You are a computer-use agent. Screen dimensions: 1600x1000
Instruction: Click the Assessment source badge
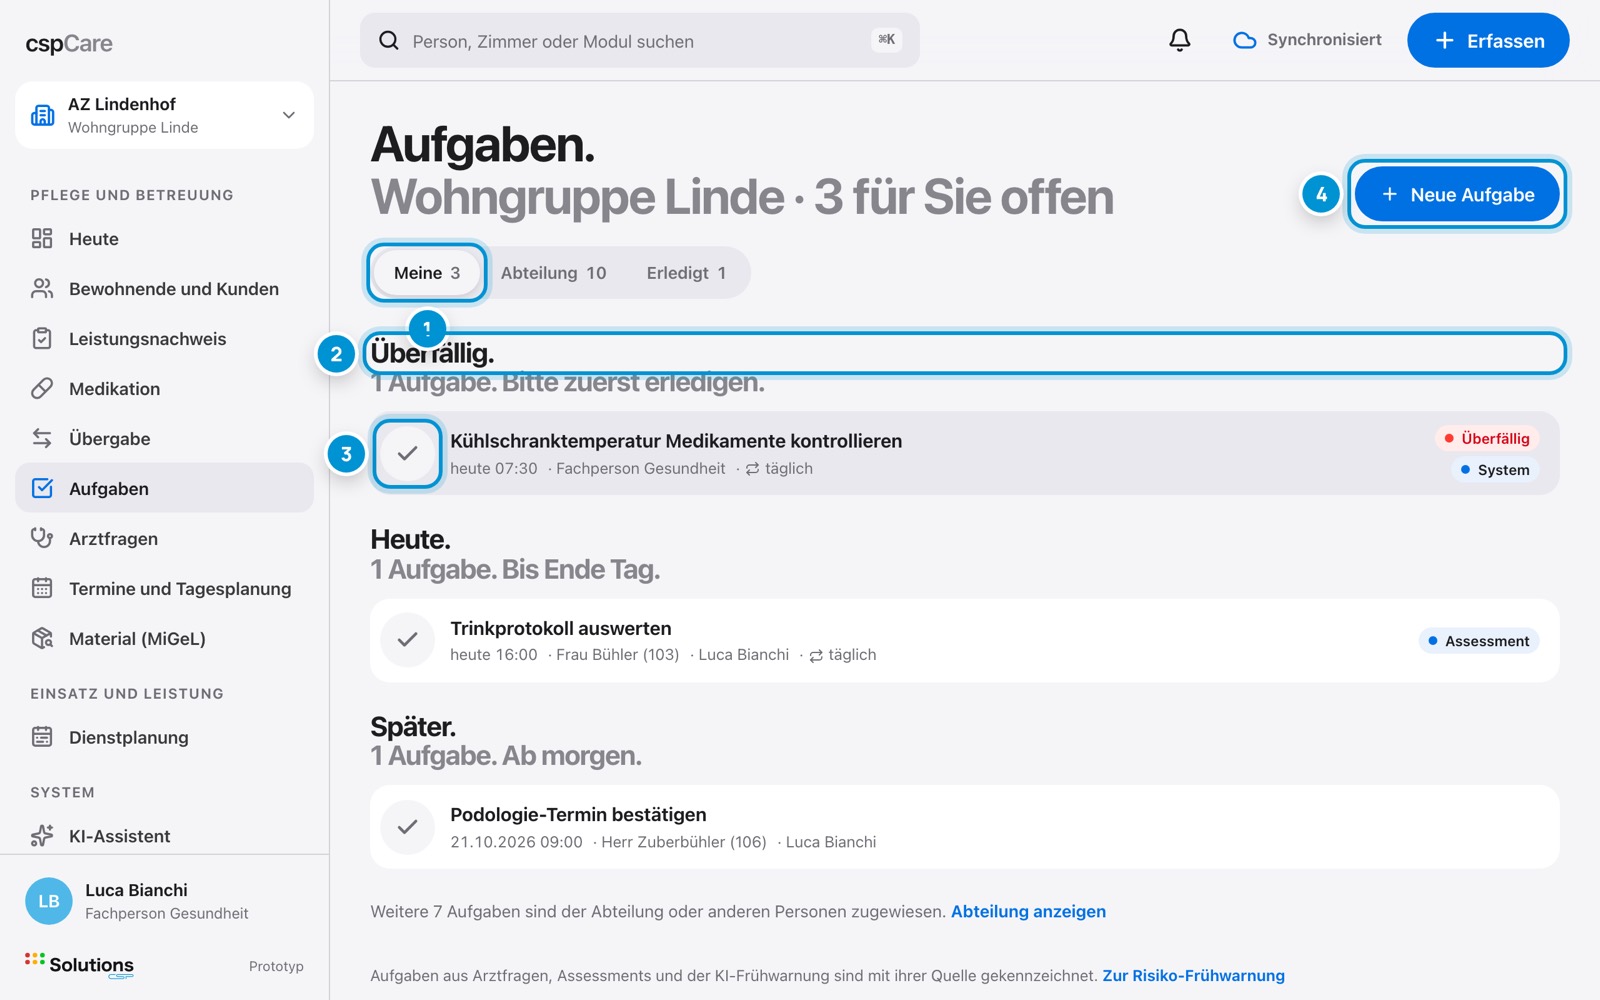click(1479, 641)
